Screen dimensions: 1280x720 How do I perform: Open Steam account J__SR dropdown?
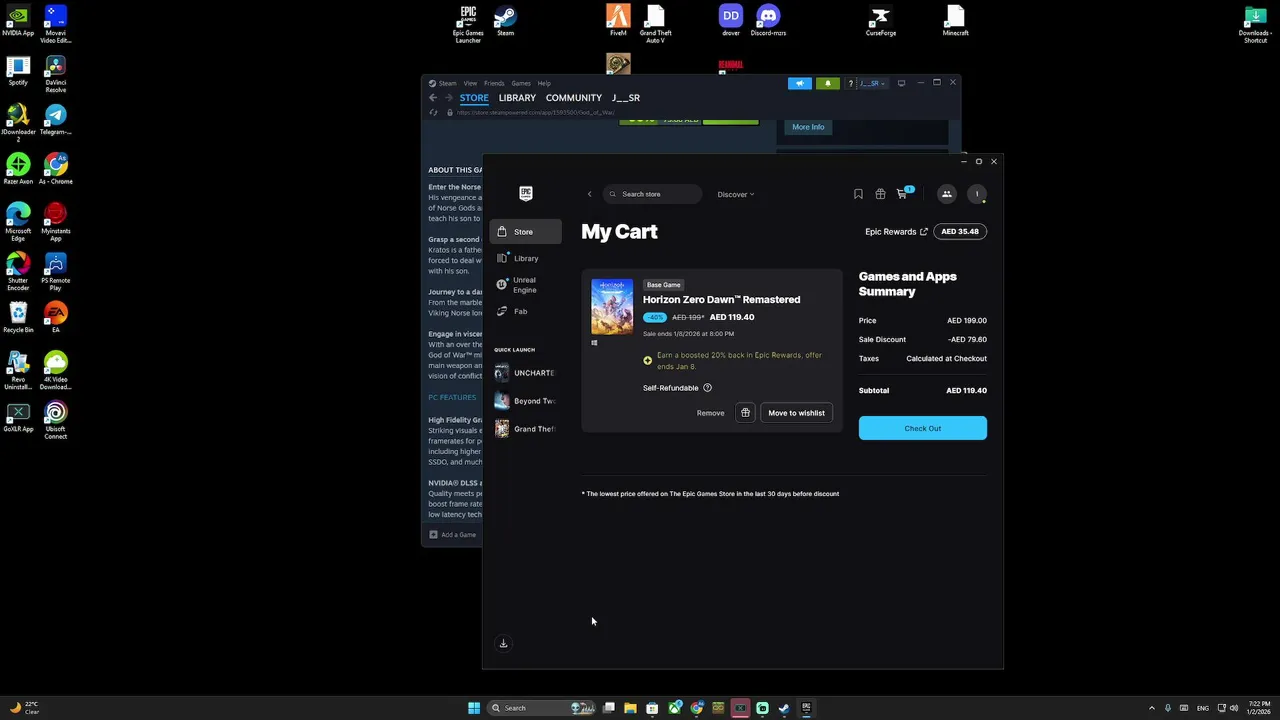click(x=871, y=83)
